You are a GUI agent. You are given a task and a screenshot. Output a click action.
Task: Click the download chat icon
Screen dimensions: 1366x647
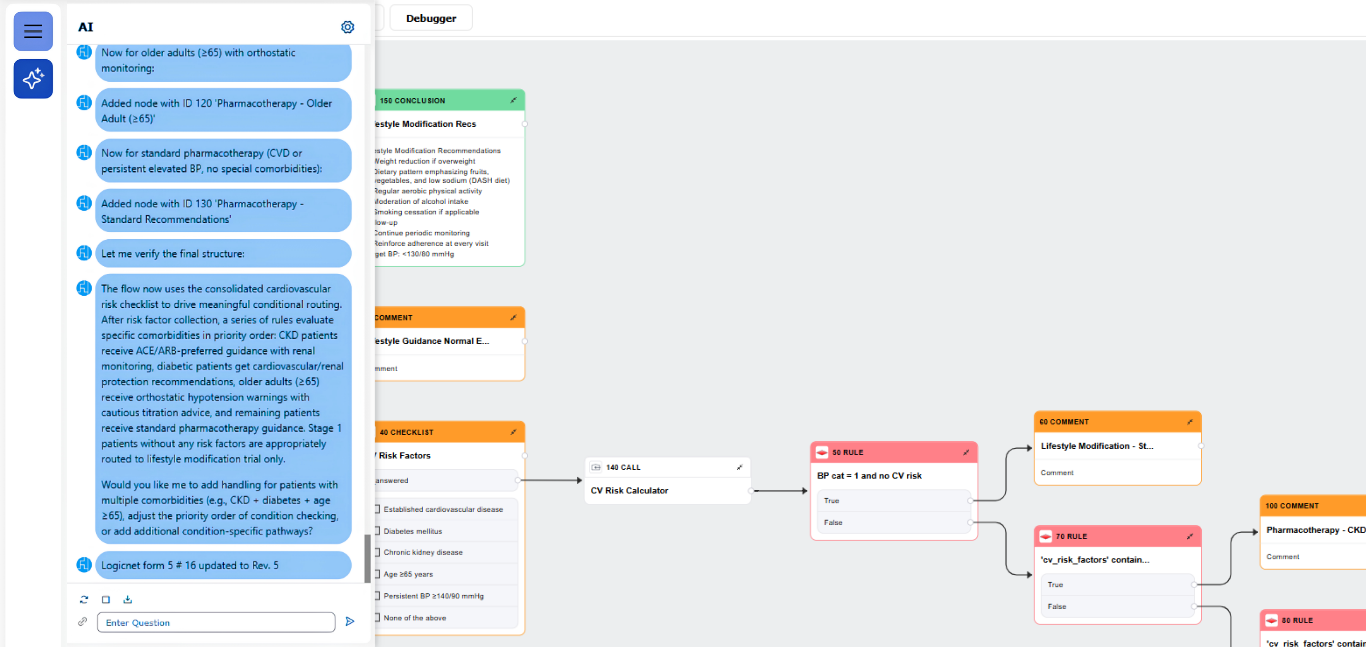pos(128,600)
